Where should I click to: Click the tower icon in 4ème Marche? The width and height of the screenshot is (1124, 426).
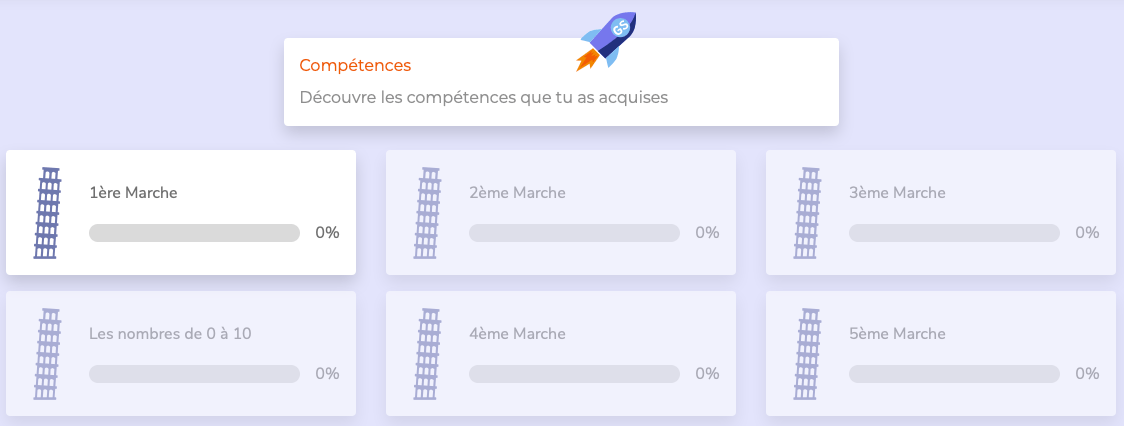tap(428, 354)
